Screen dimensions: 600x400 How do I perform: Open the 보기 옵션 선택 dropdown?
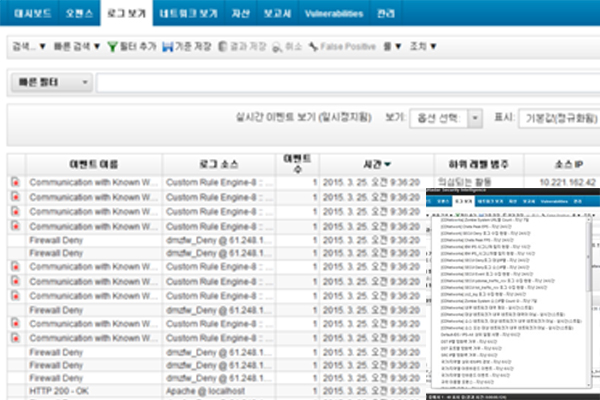(x=446, y=118)
